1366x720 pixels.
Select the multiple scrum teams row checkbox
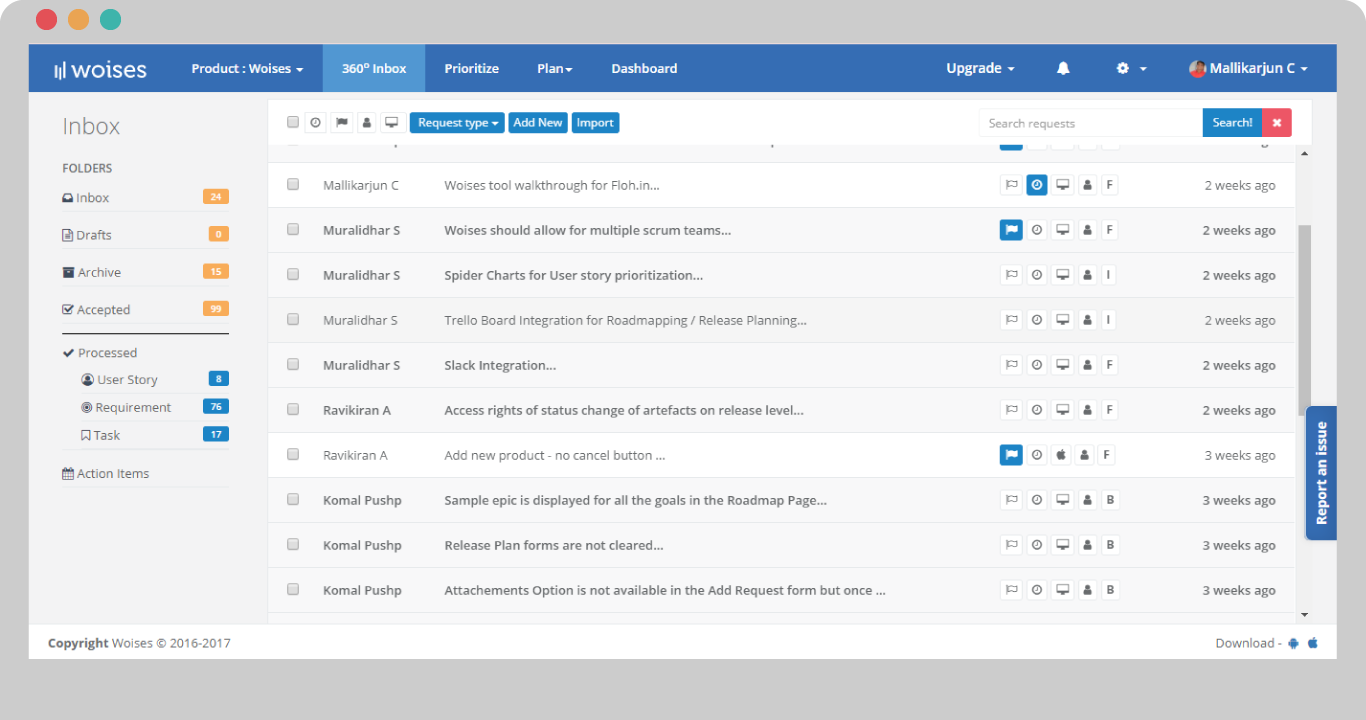click(293, 229)
